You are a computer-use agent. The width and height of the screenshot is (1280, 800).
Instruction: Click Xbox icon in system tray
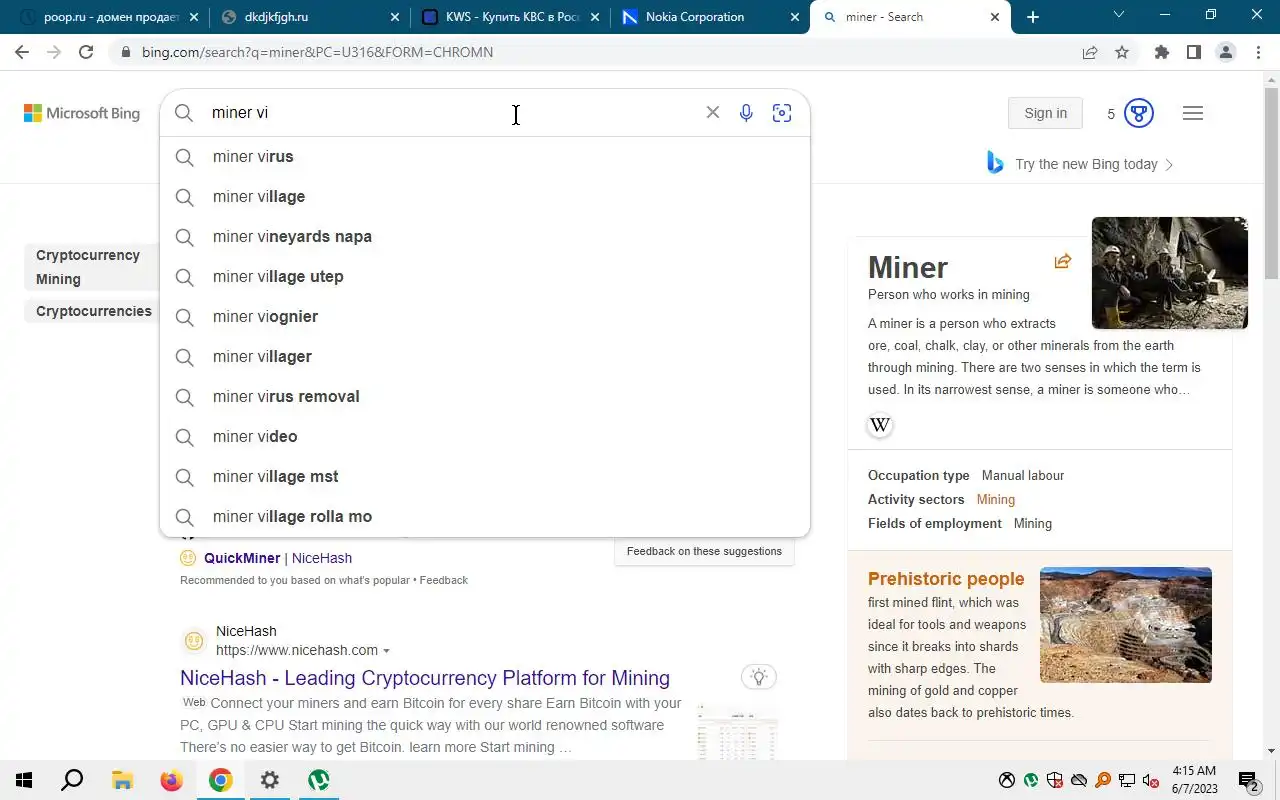pyautogui.click(x=1007, y=780)
